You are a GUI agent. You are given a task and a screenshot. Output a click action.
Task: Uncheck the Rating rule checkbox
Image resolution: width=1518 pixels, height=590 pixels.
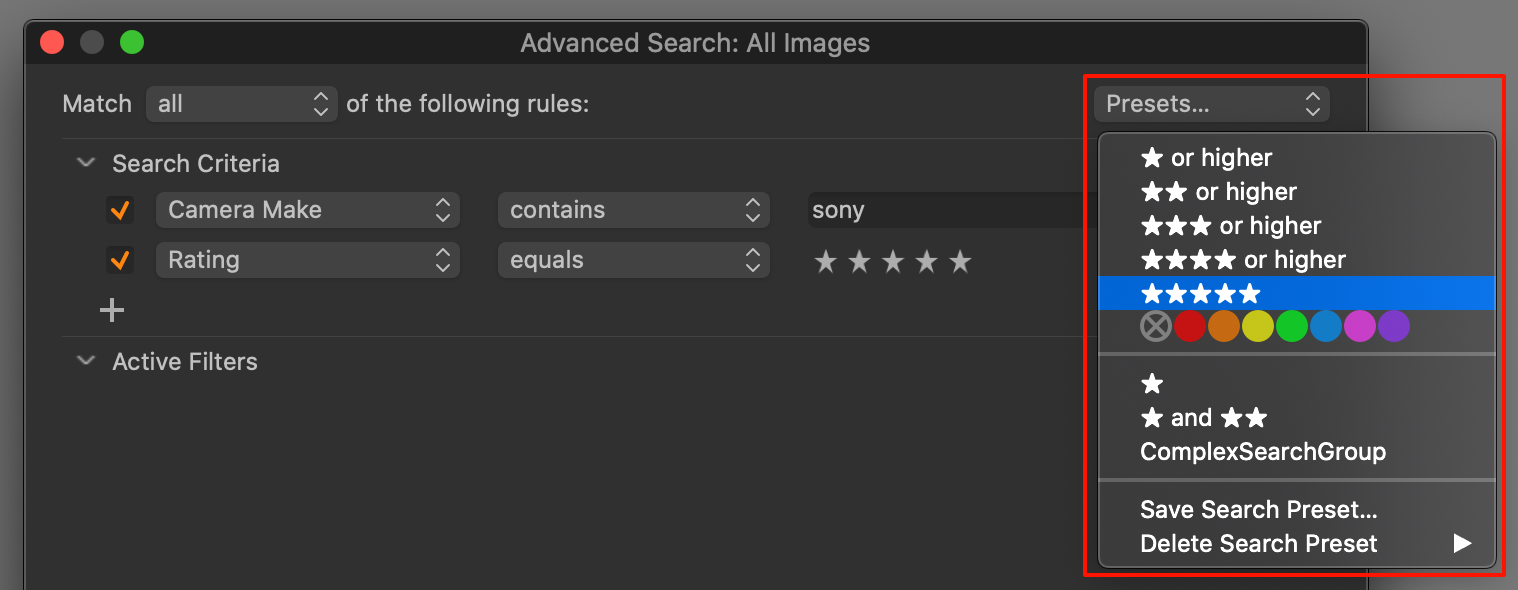120,260
